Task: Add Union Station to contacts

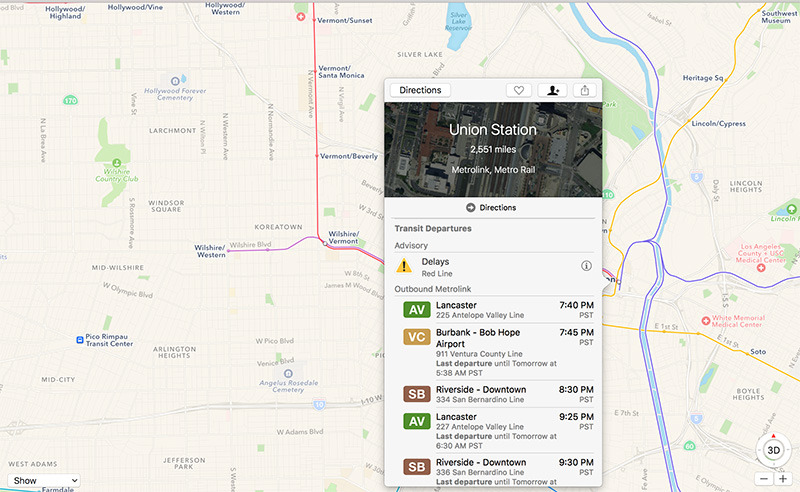Action: coord(553,90)
